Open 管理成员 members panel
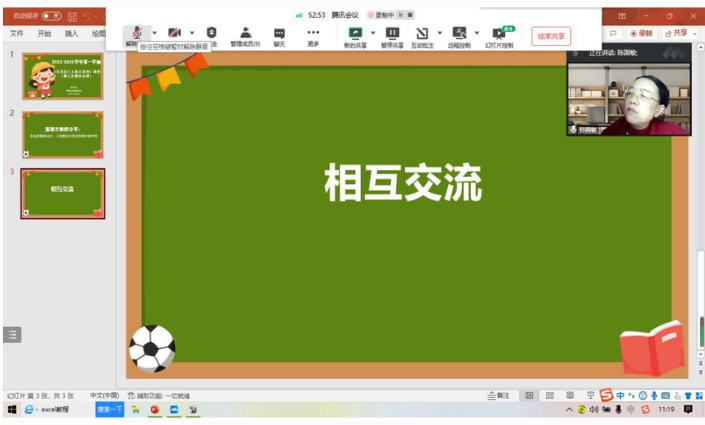This screenshot has width=705, height=425. pos(245,34)
